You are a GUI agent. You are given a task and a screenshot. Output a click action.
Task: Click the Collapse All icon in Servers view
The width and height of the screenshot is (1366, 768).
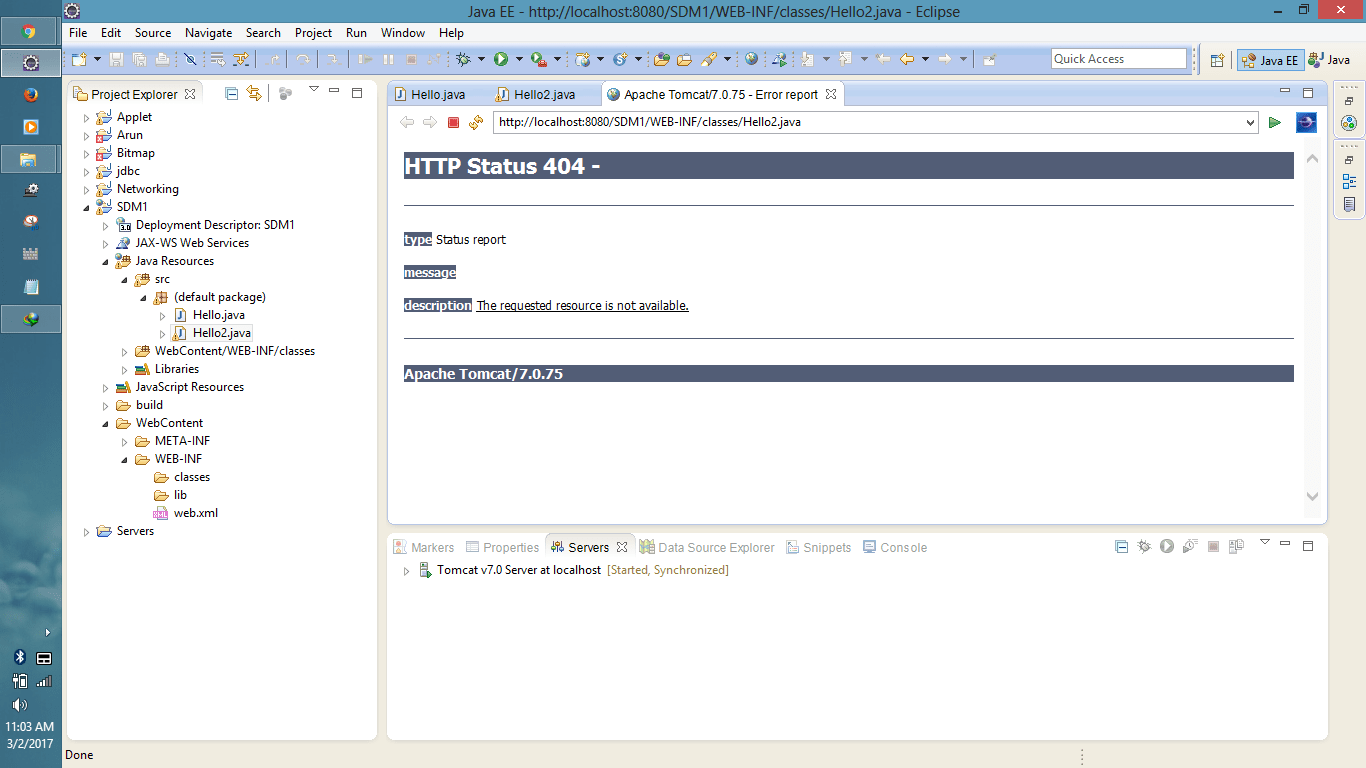[x=1121, y=546]
